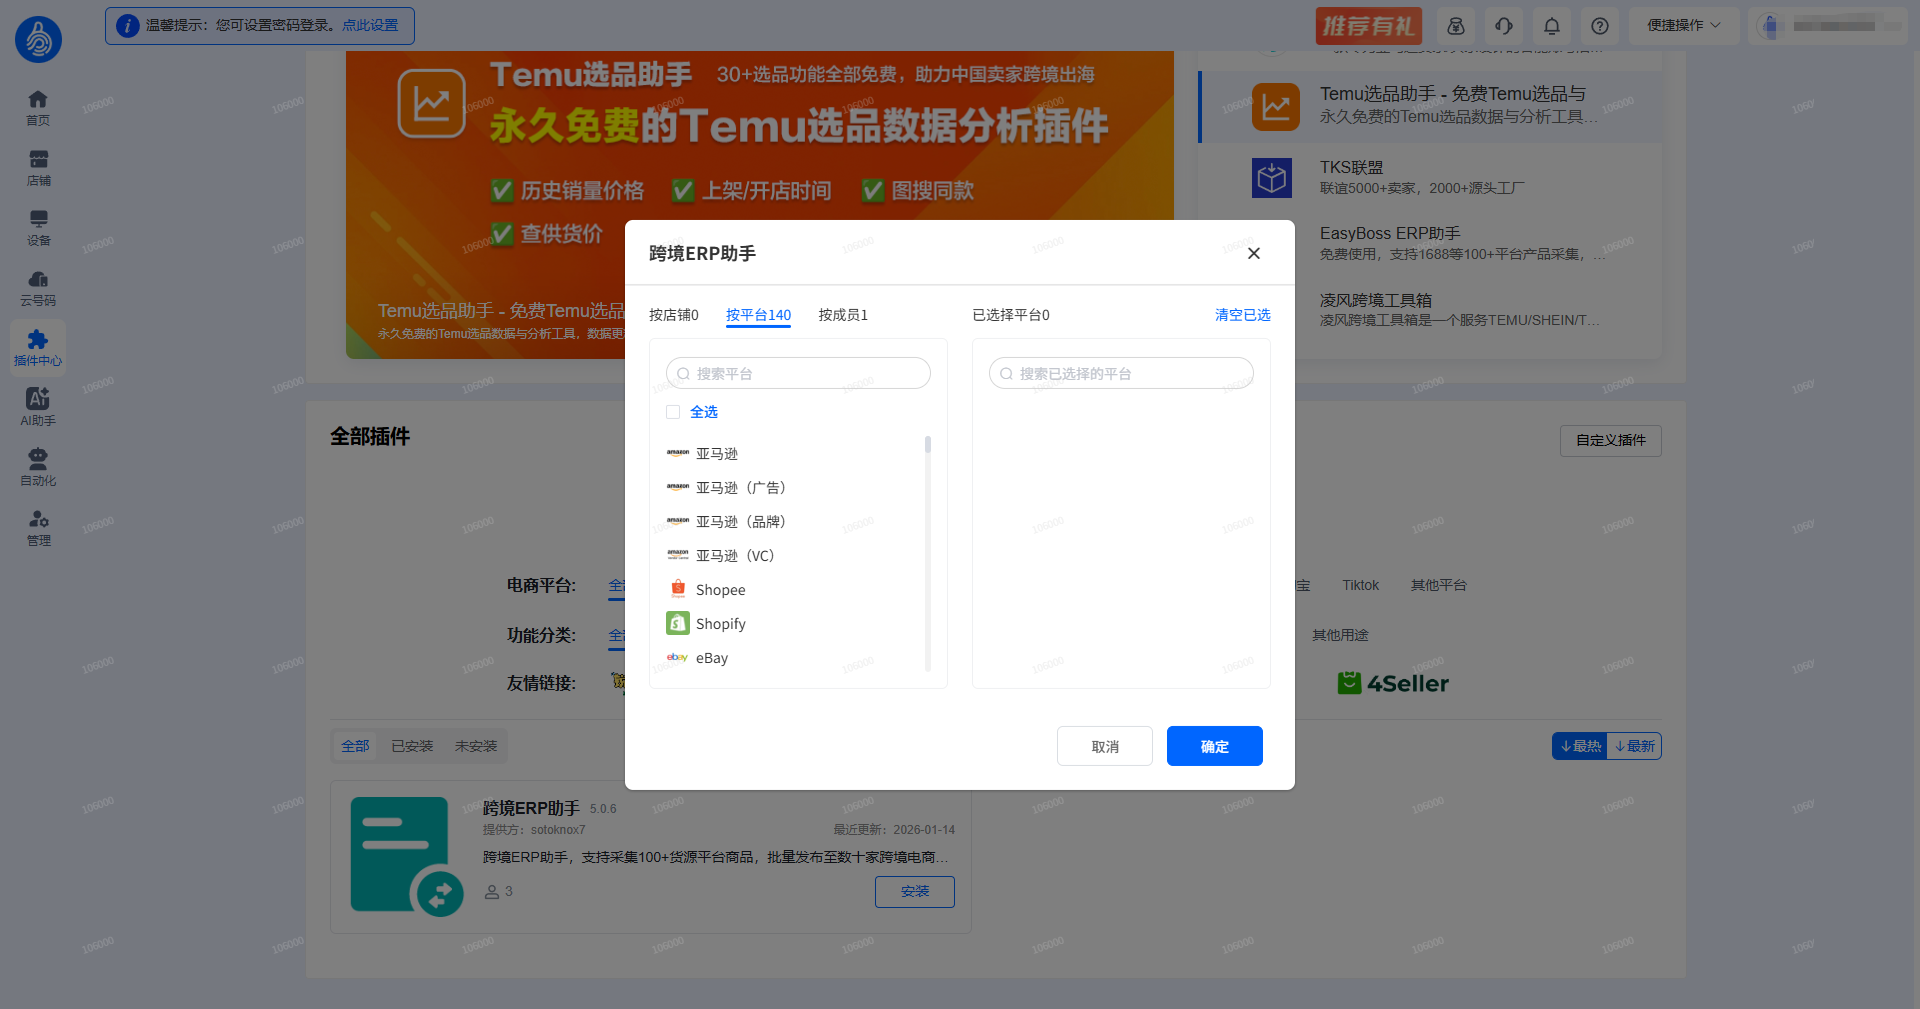Viewport: 1920px width, 1009px height.
Task: Open the notifications bell icon
Action: click(x=1552, y=26)
